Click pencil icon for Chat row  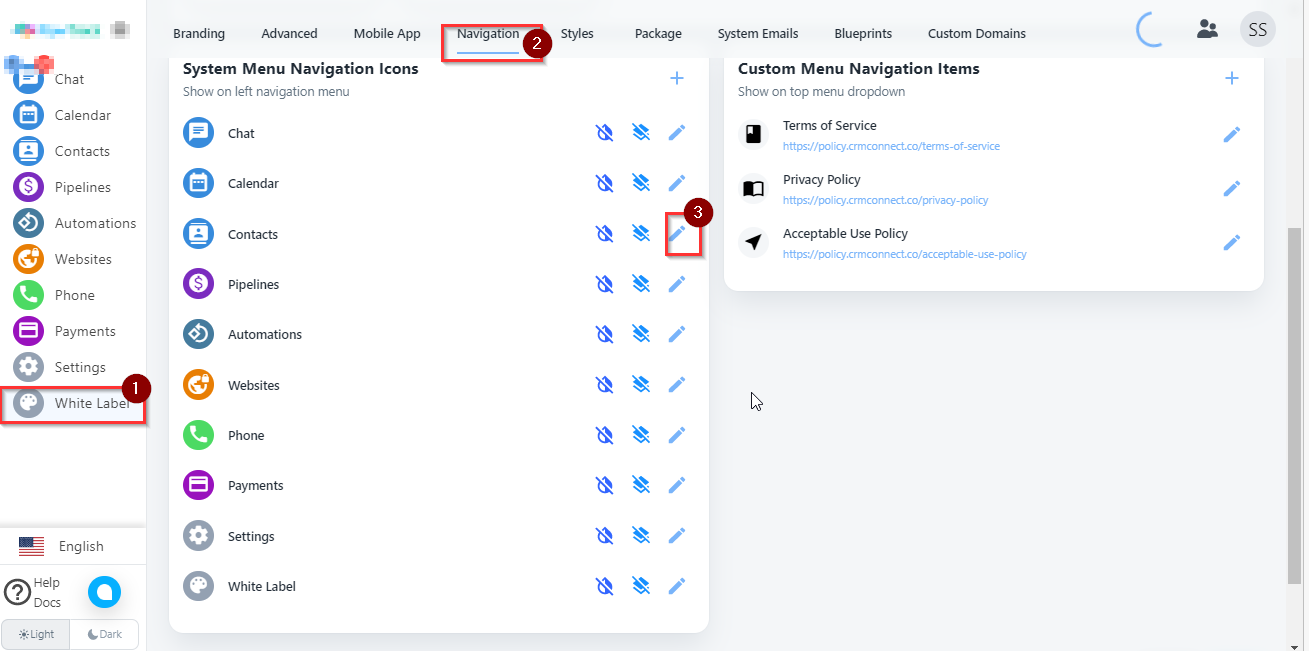pyautogui.click(x=677, y=133)
